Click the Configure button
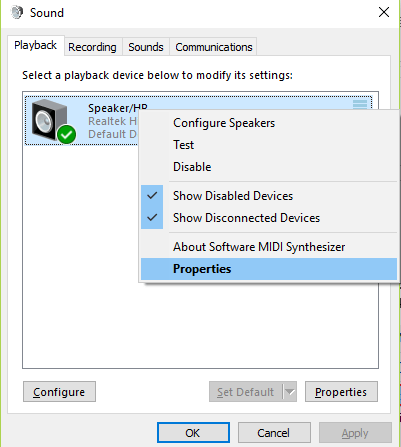 59,392
